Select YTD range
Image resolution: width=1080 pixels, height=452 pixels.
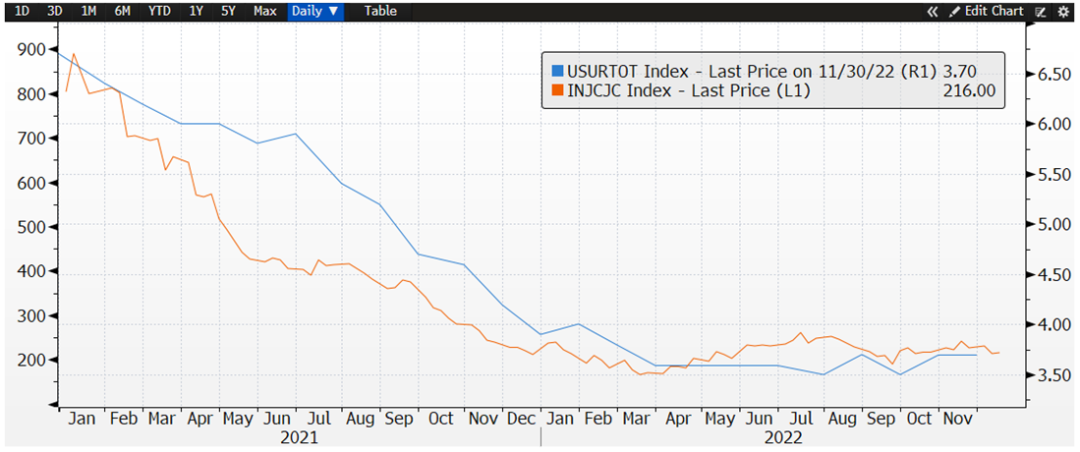pyautogui.click(x=158, y=11)
